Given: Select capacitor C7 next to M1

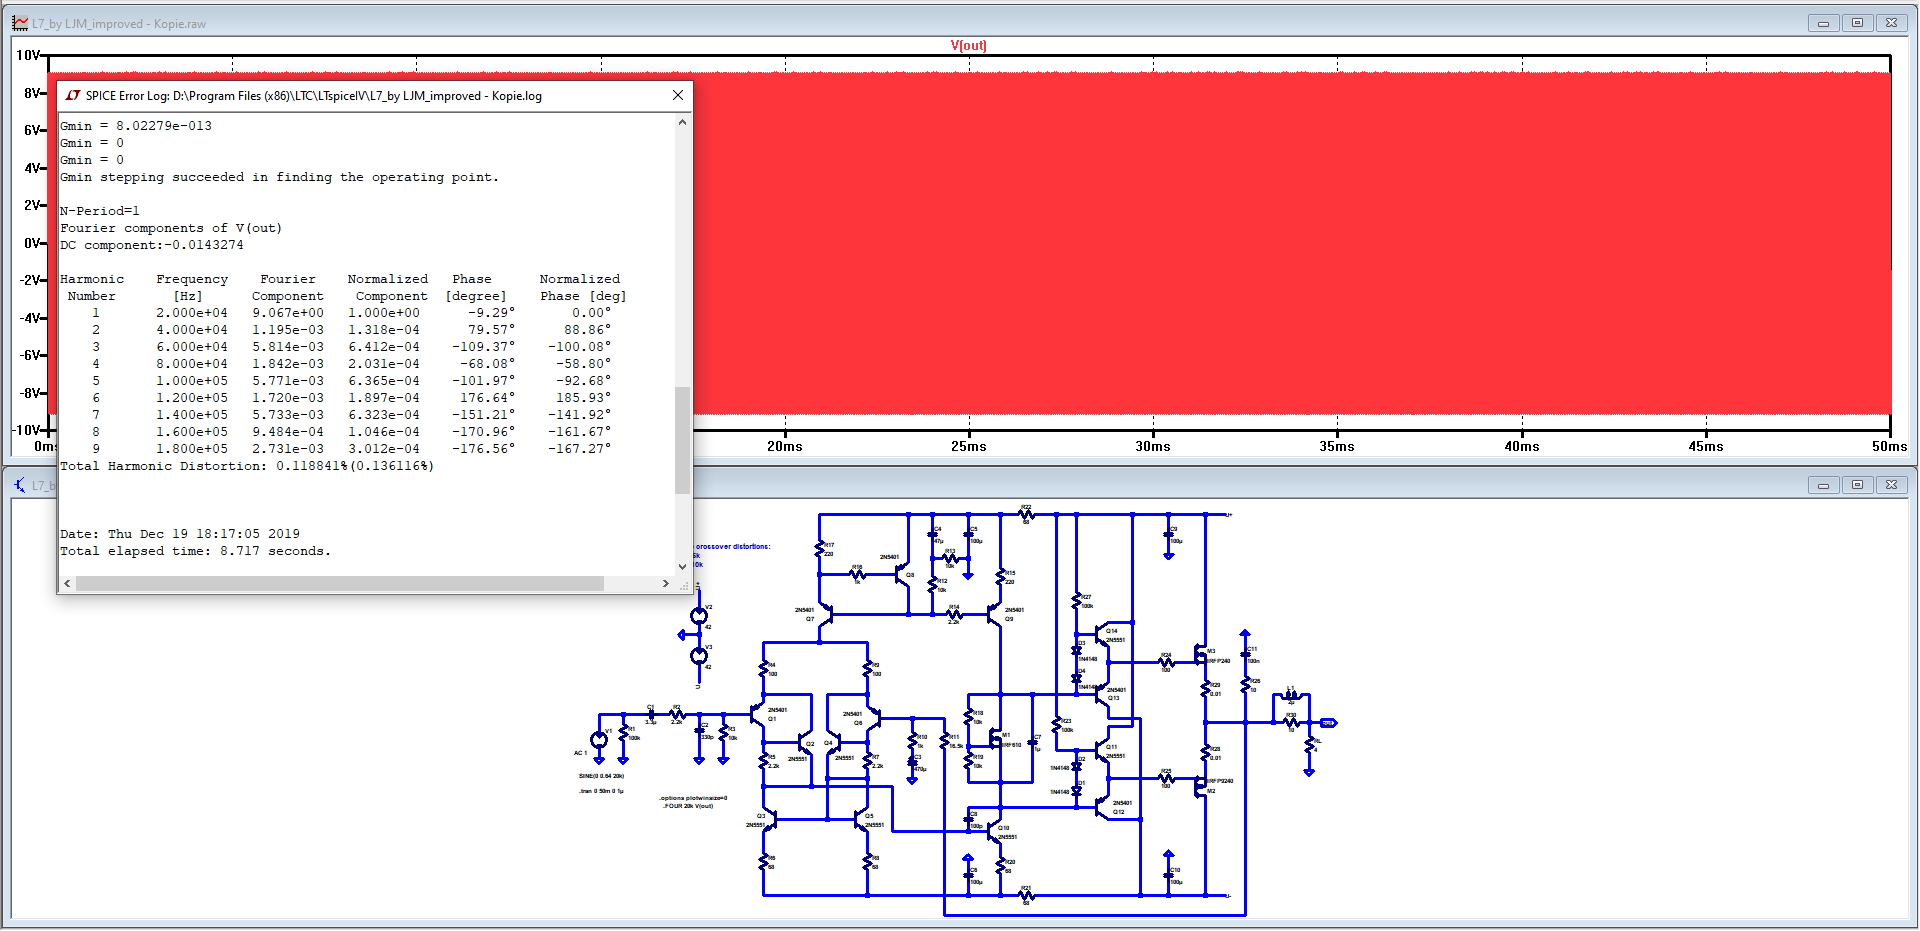Looking at the screenshot, I should coord(1032,742).
